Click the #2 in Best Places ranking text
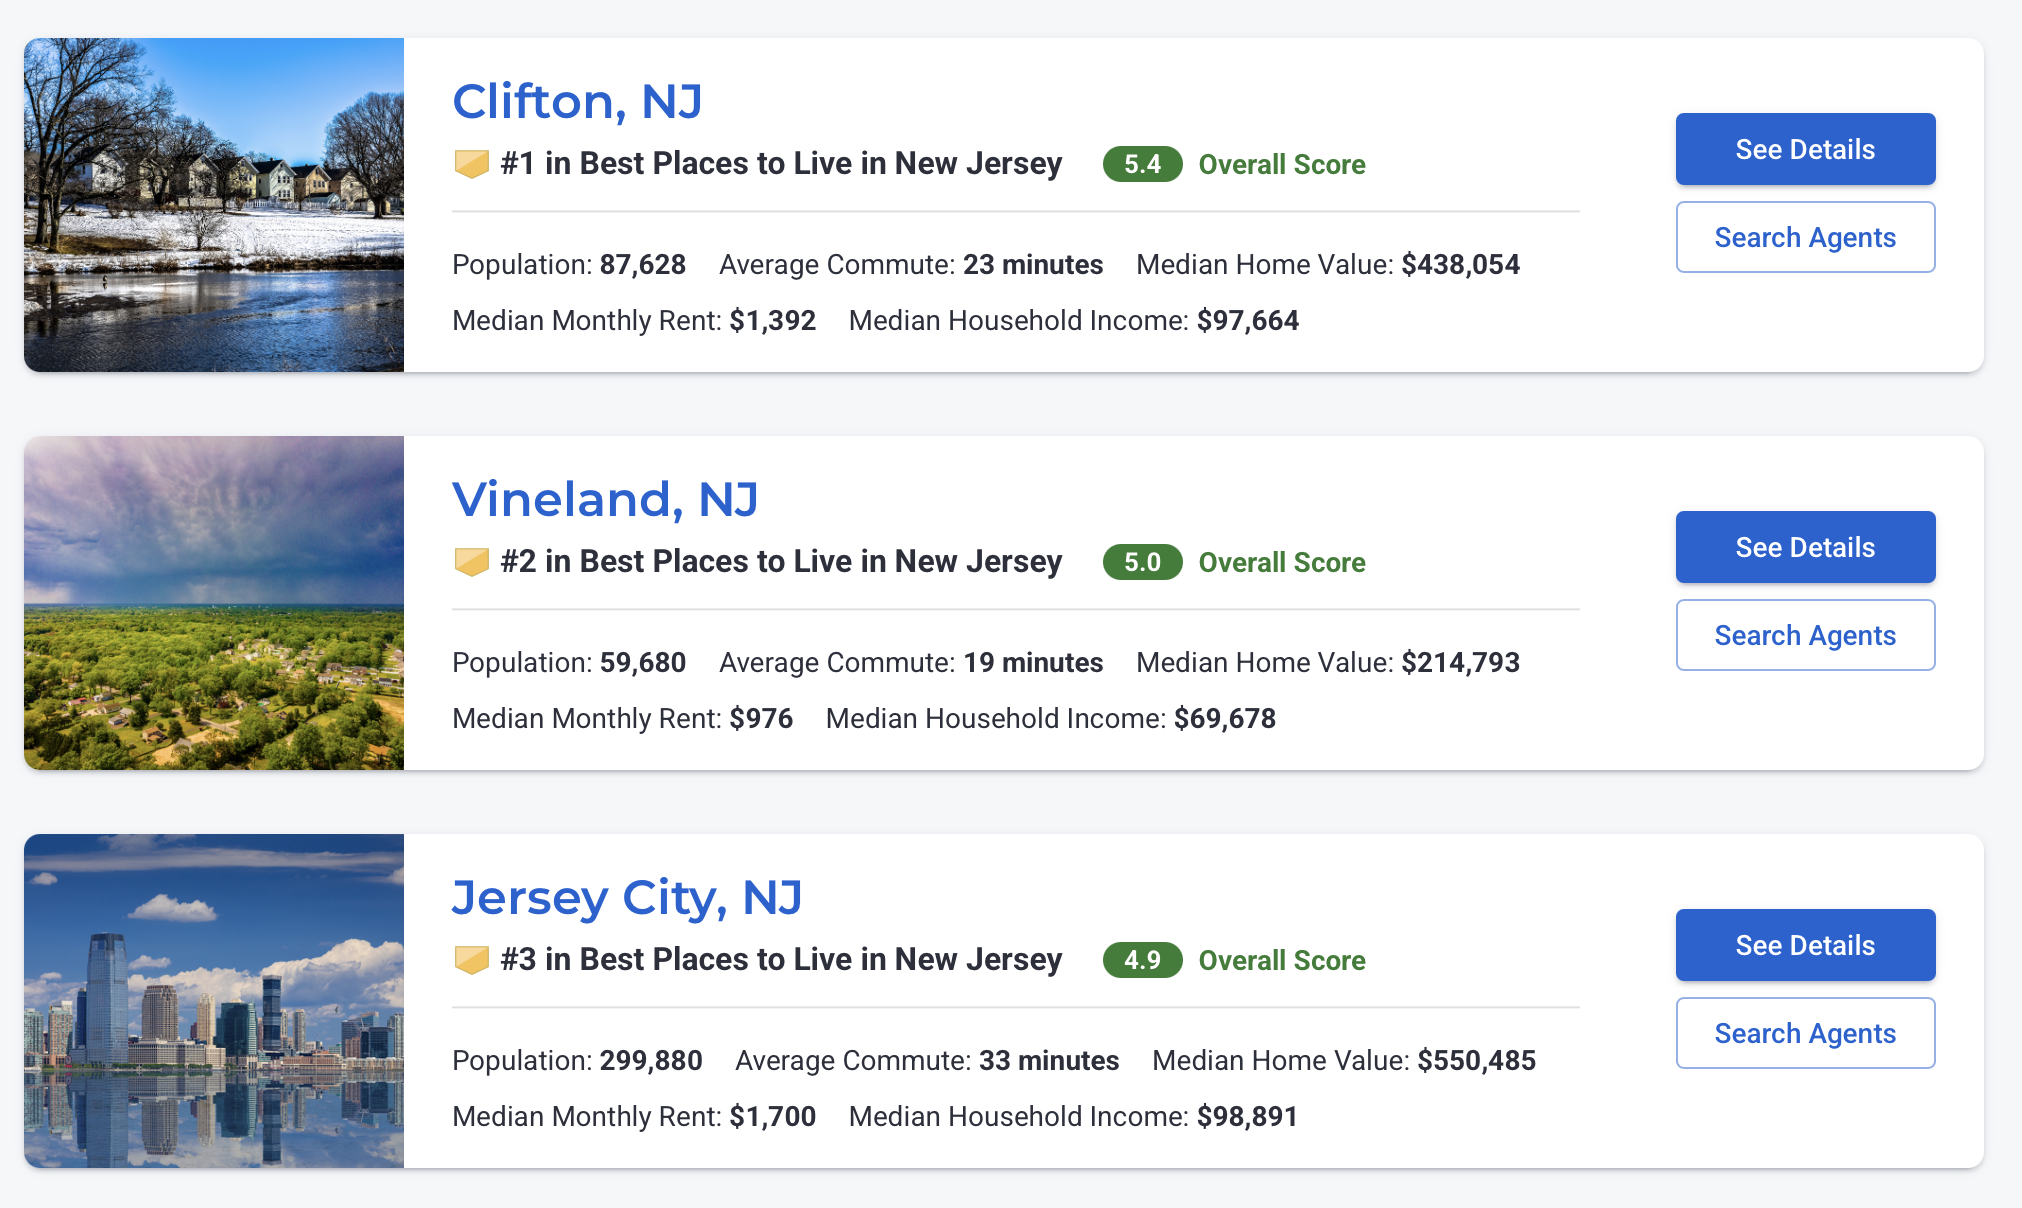2022x1208 pixels. (781, 561)
